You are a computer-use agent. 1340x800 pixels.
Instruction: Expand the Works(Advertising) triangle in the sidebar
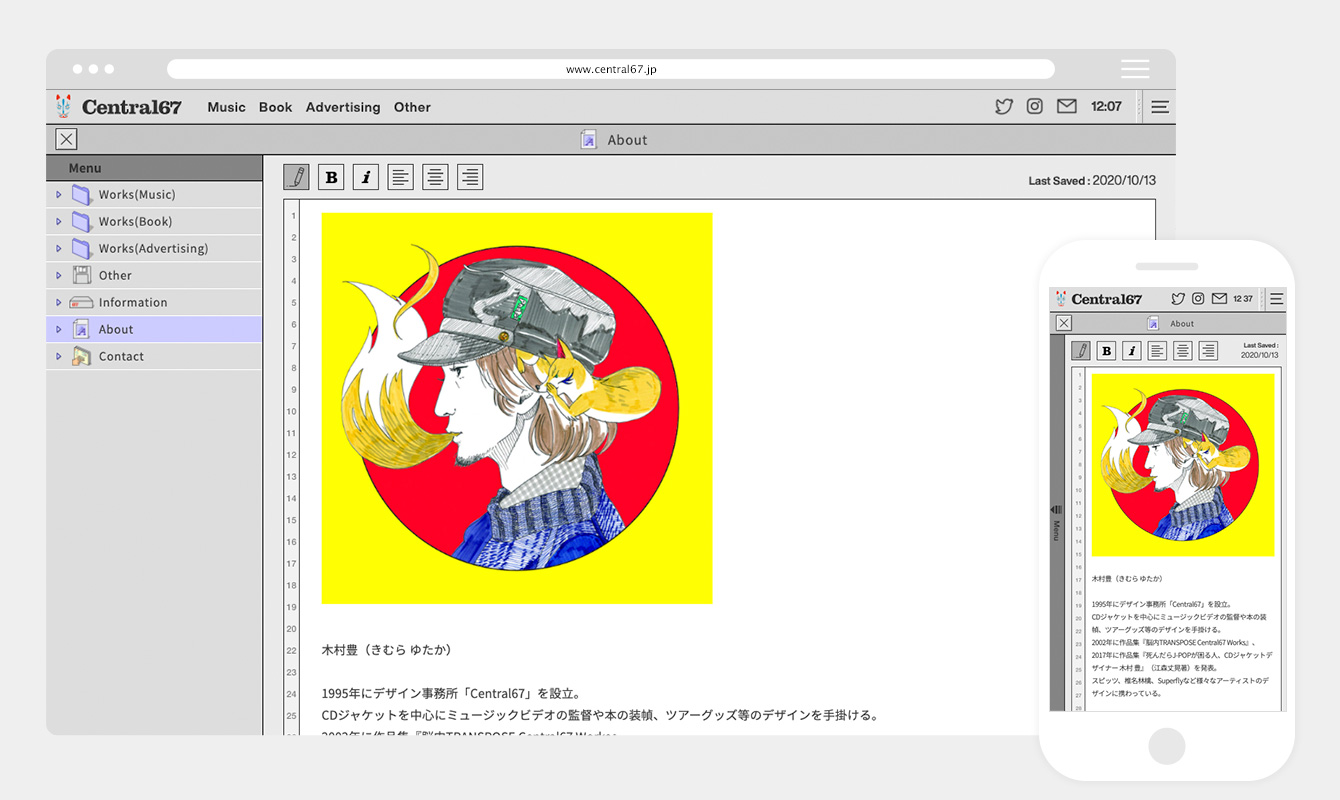[59, 248]
